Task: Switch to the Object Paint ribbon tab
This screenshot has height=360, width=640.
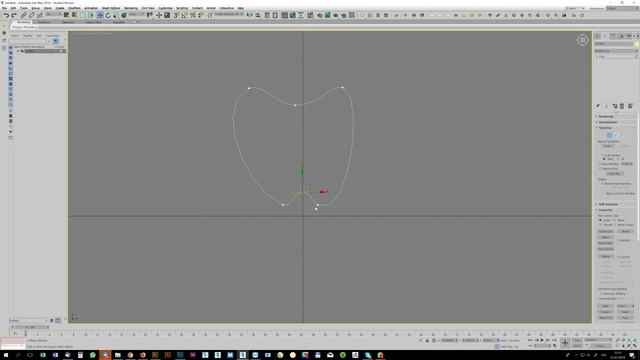Action: point(93,22)
